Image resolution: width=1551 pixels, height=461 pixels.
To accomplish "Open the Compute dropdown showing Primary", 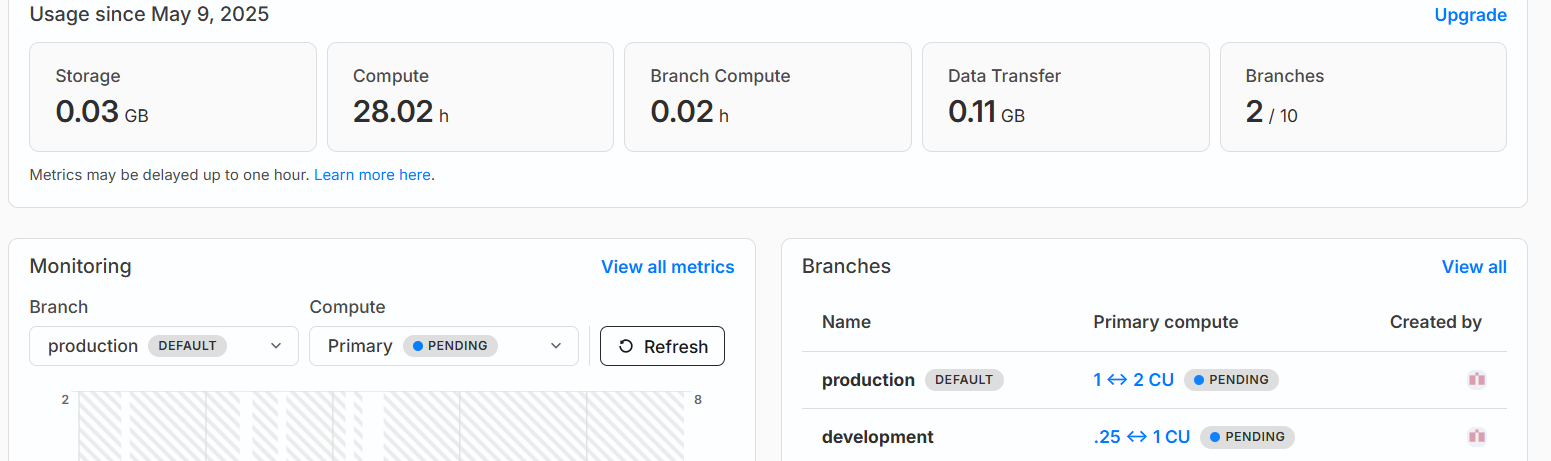I will 444,346.
